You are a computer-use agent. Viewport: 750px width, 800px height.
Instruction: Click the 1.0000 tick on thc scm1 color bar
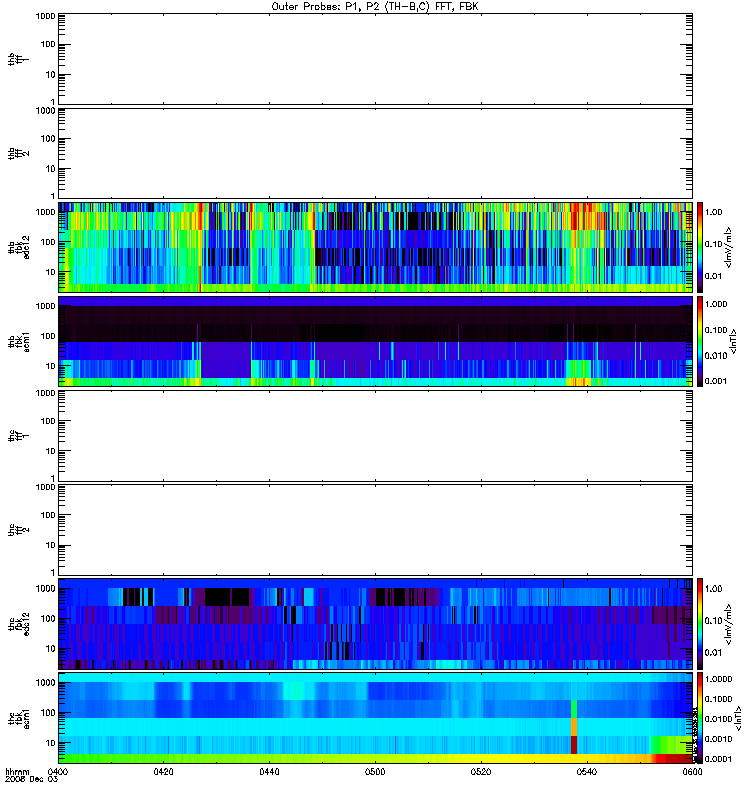[718, 679]
